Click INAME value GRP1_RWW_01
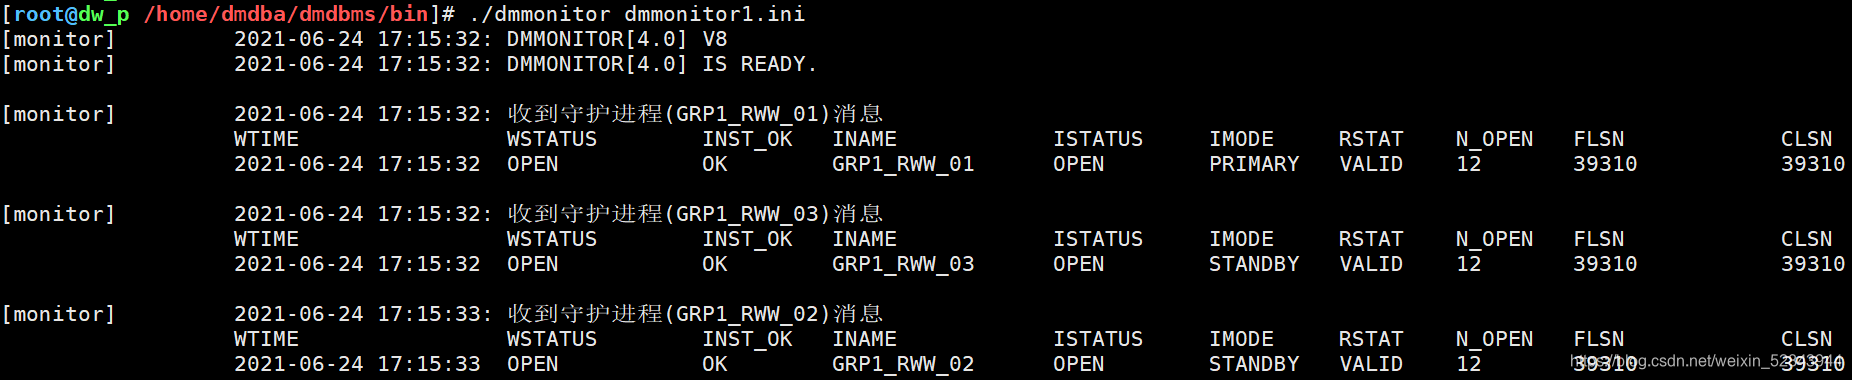The image size is (1852, 380). pyautogui.click(x=903, y=164)
